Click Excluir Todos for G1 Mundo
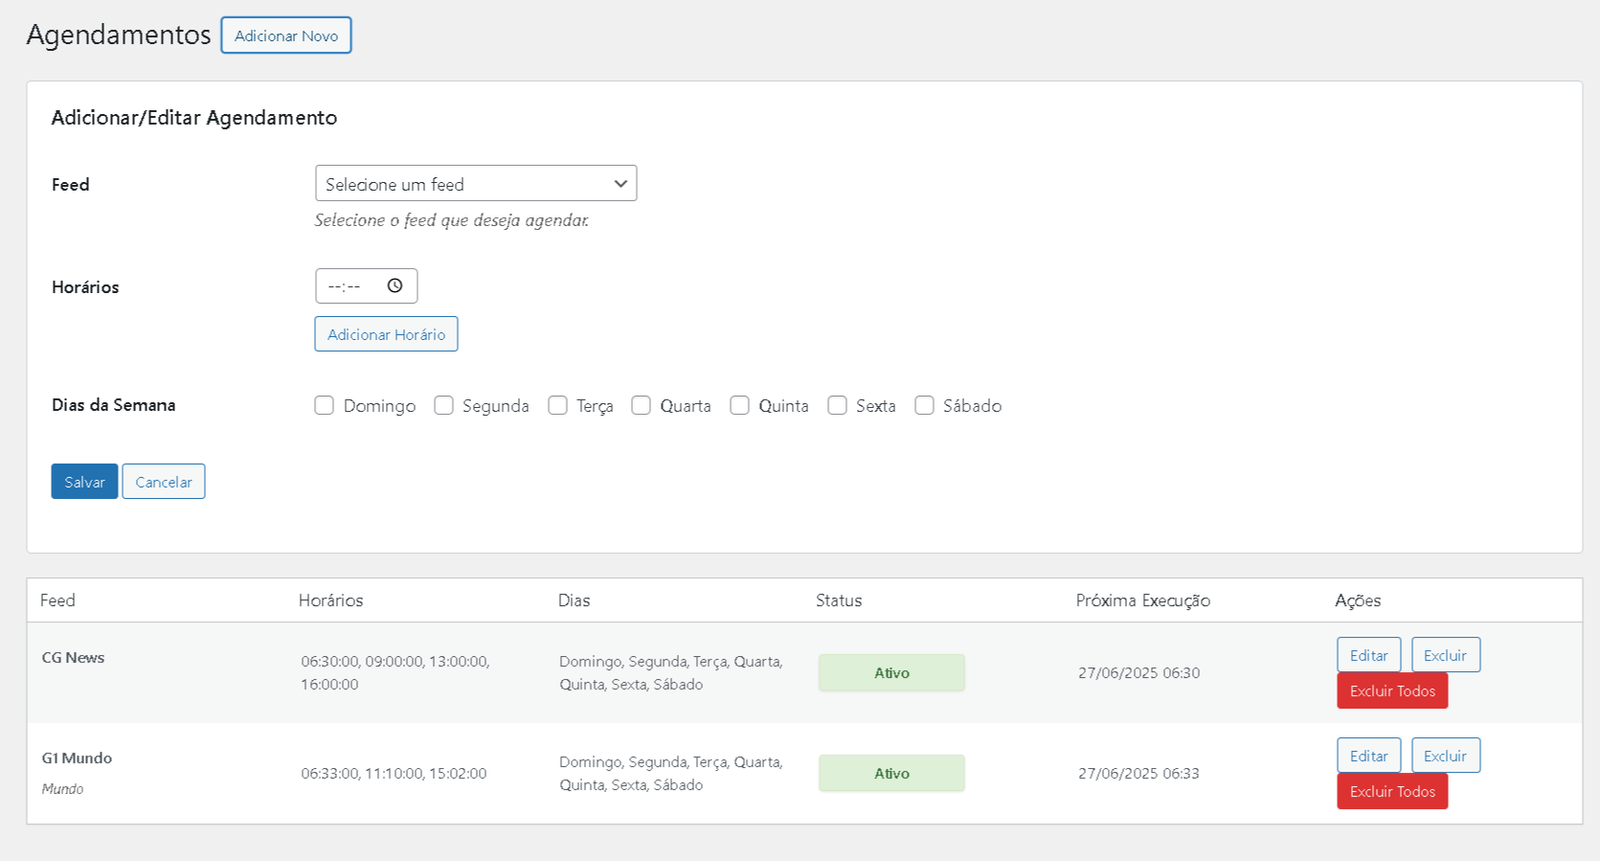1600x861 pixels. pos(1392,792)
